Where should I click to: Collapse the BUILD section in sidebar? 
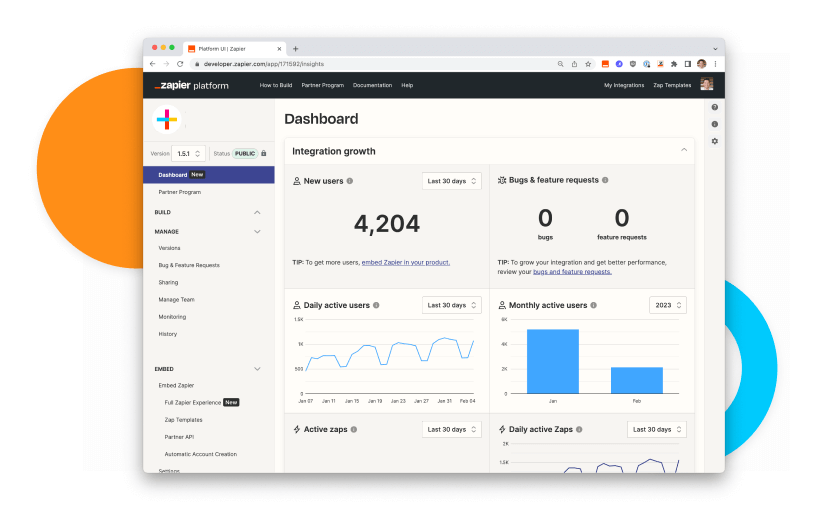tap(257, 212)
